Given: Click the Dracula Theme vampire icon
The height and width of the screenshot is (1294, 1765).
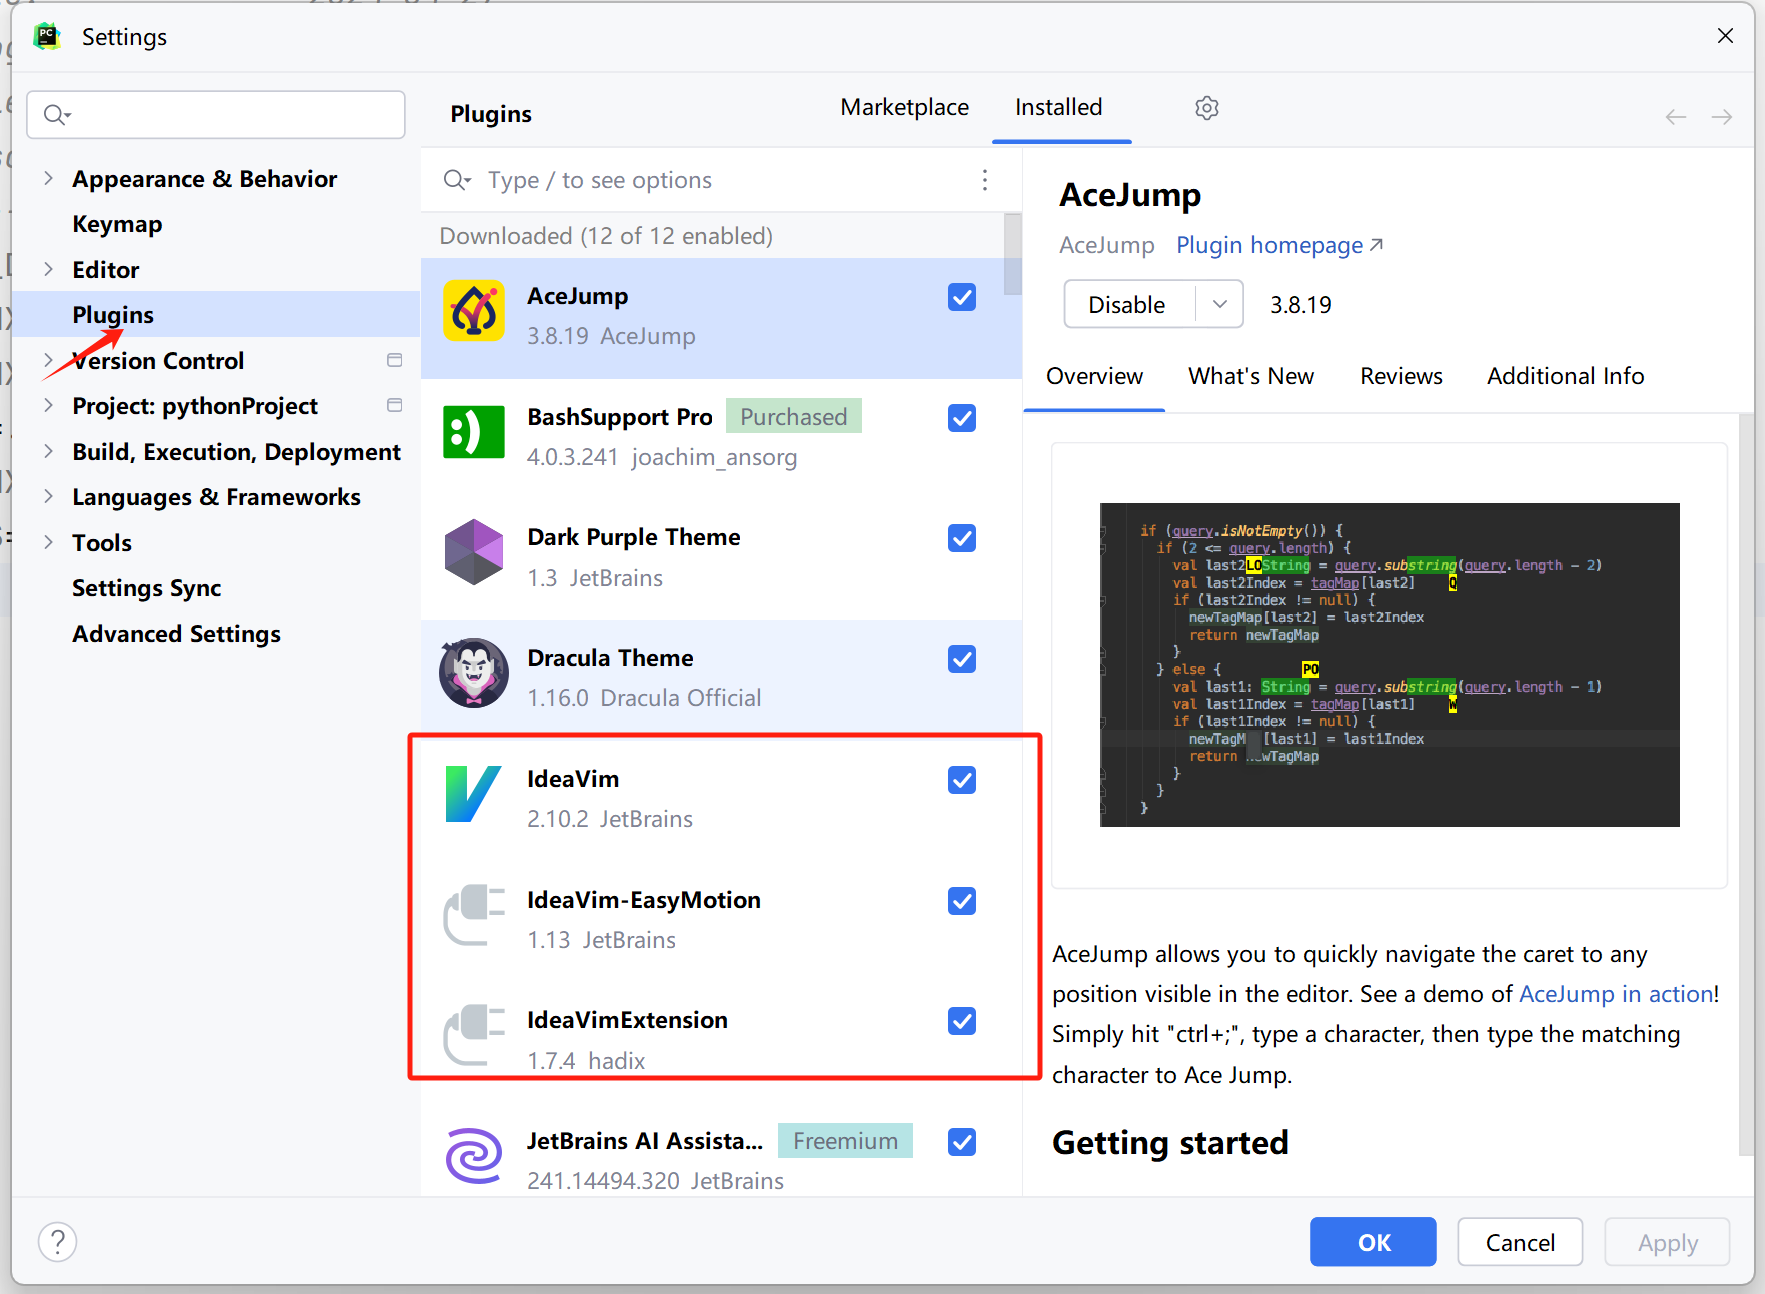Looking at the screenshot, I should click(x=474, y=673).
